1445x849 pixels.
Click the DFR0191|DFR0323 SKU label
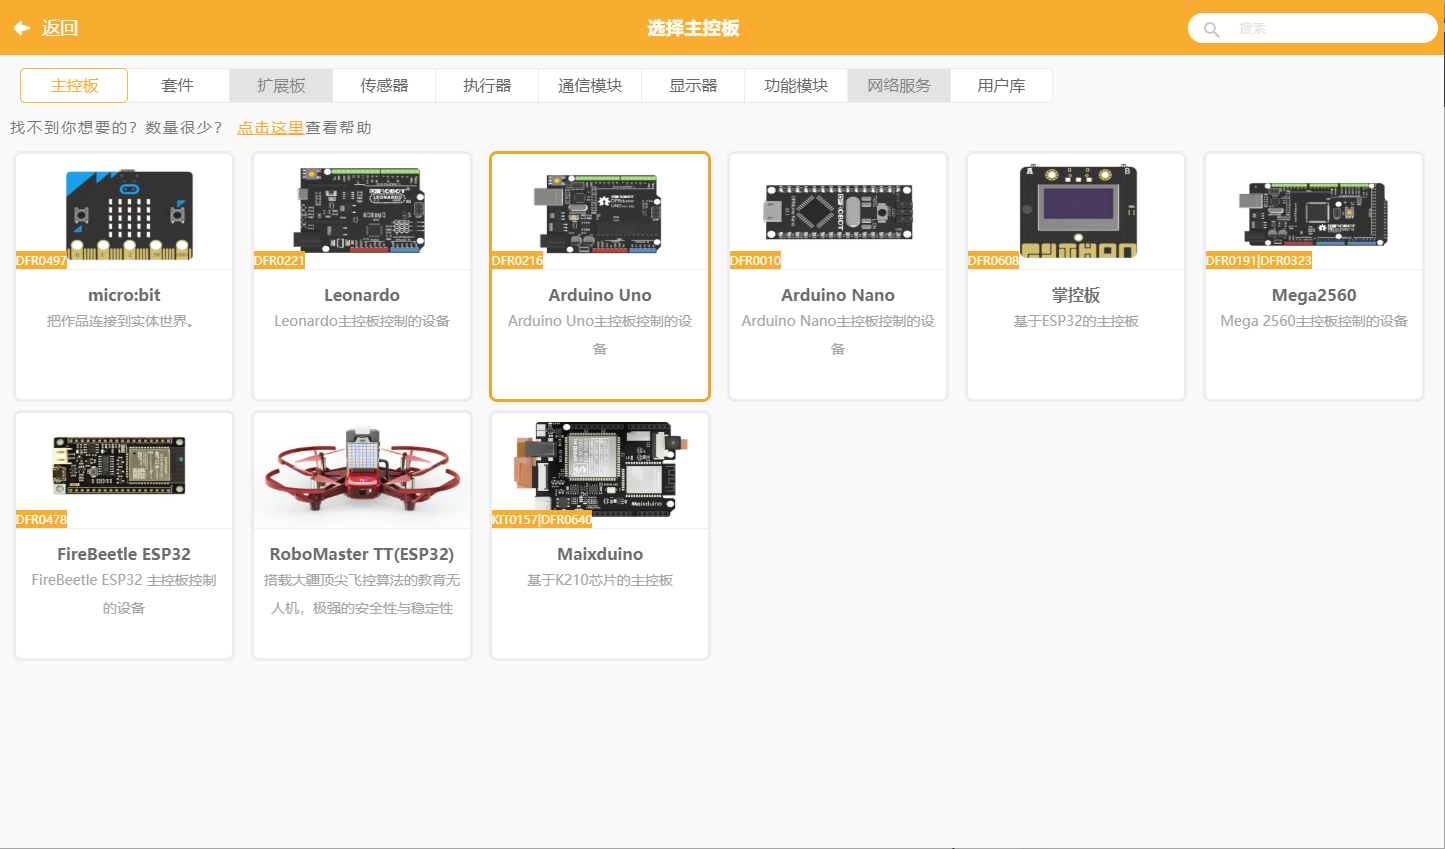click(x=1258, y=261)
